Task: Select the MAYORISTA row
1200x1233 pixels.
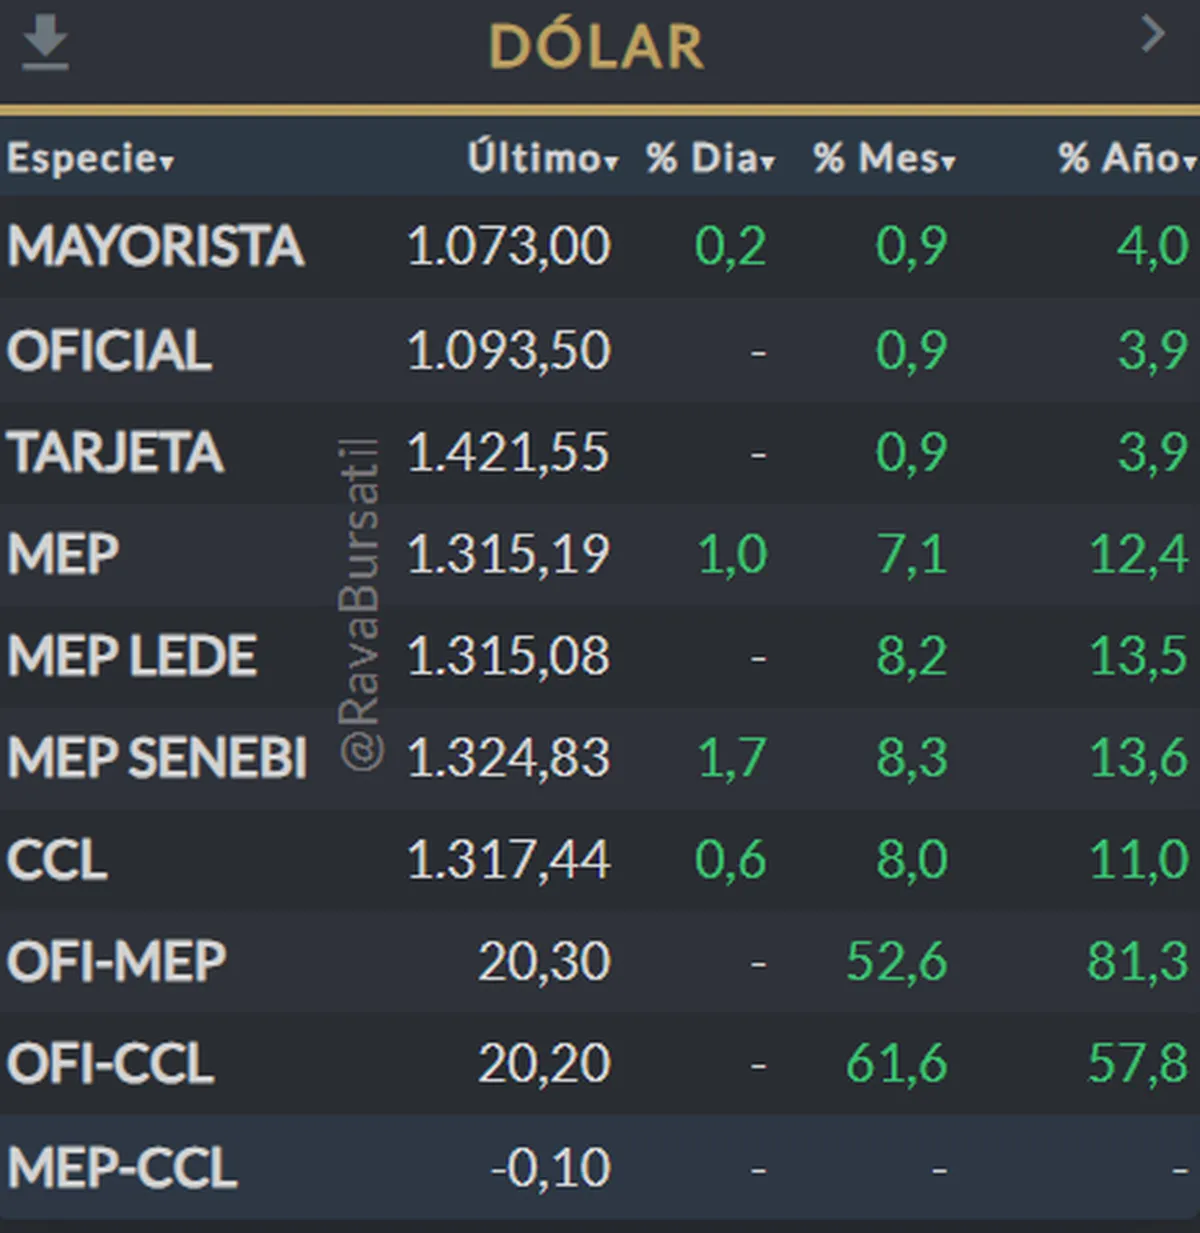Action: tap(600, 246)
